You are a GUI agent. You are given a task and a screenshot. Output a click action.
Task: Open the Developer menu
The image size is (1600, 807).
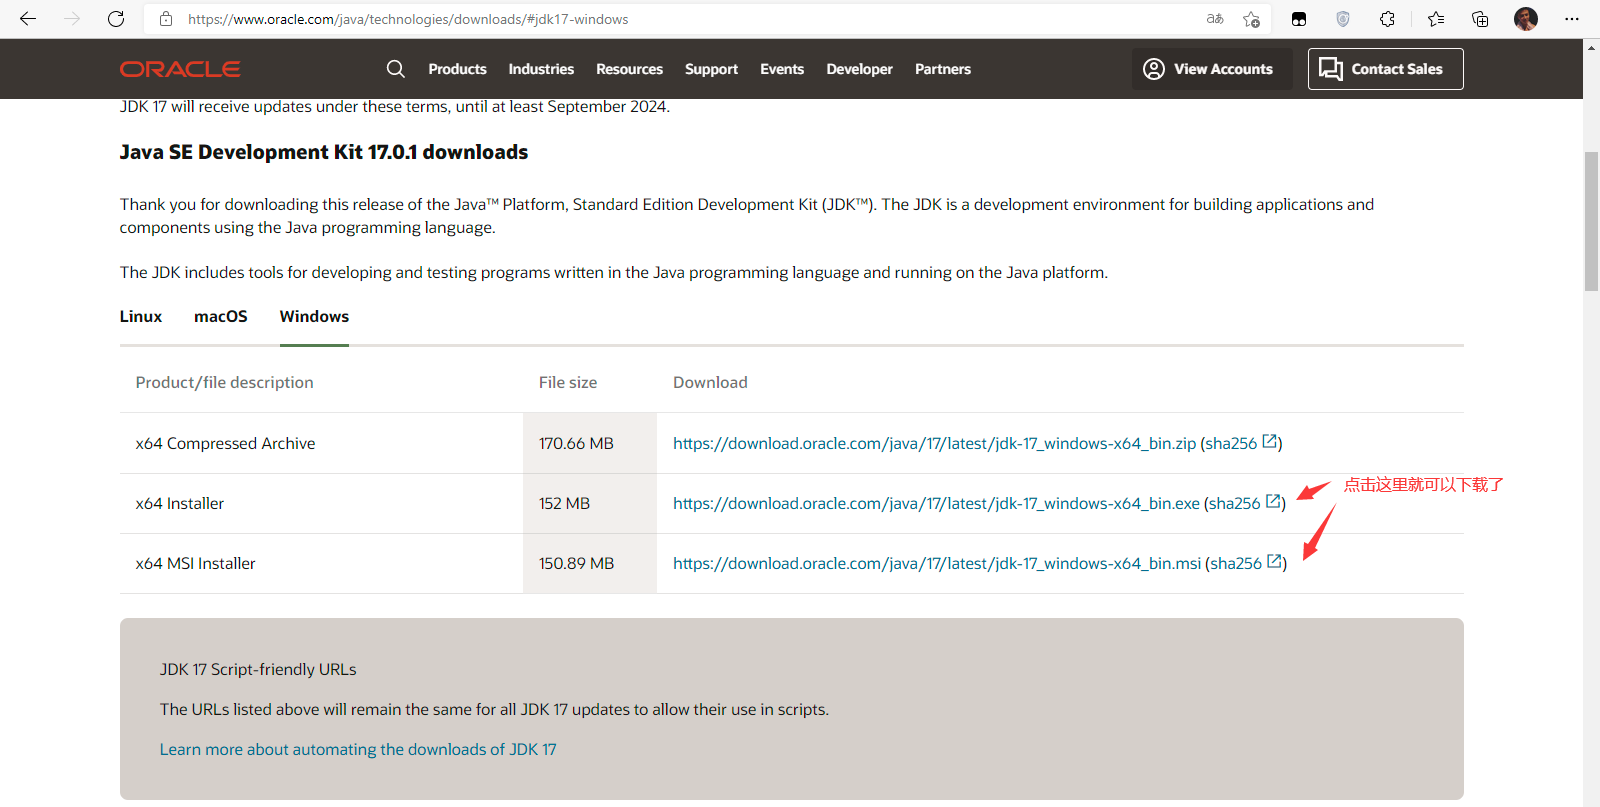pyautogui.click(x=859, y=69)
